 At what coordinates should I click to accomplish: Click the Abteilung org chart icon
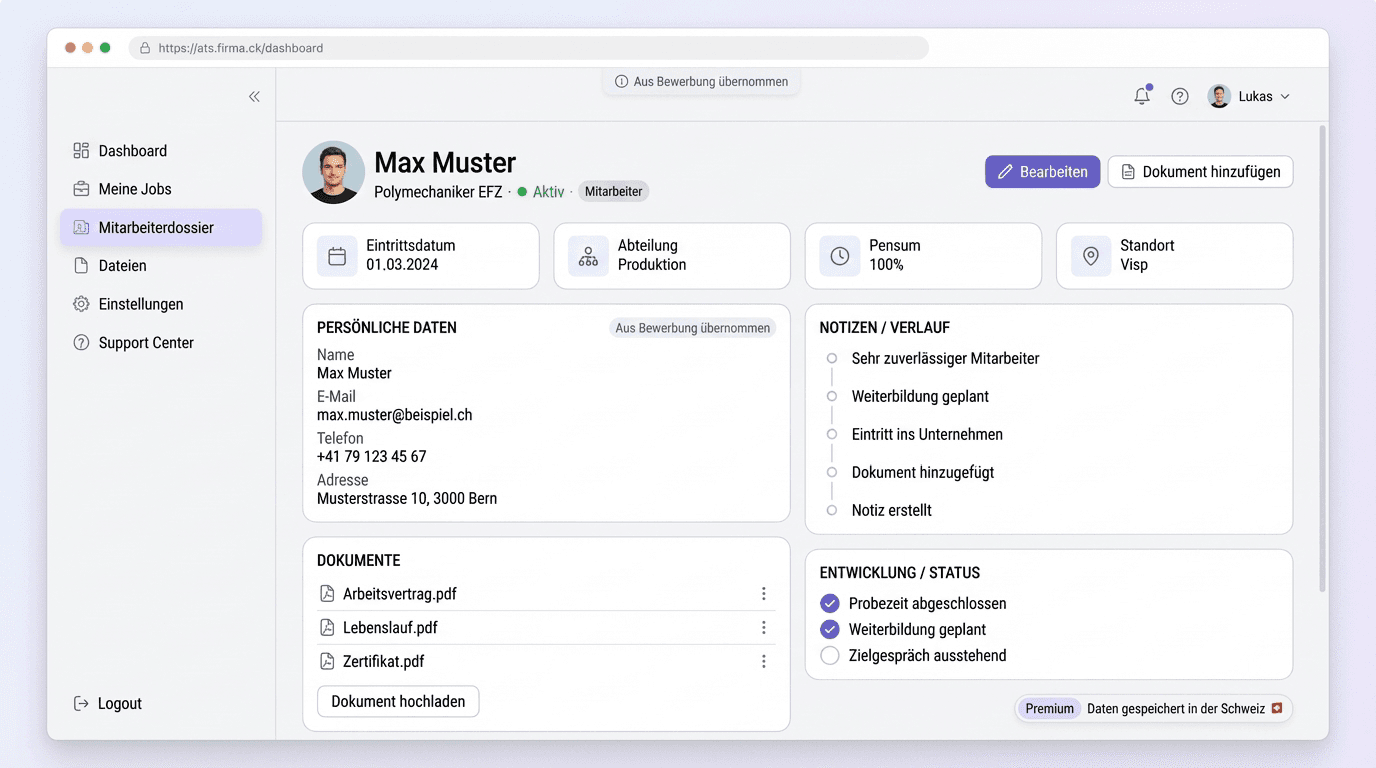[588, 256]
